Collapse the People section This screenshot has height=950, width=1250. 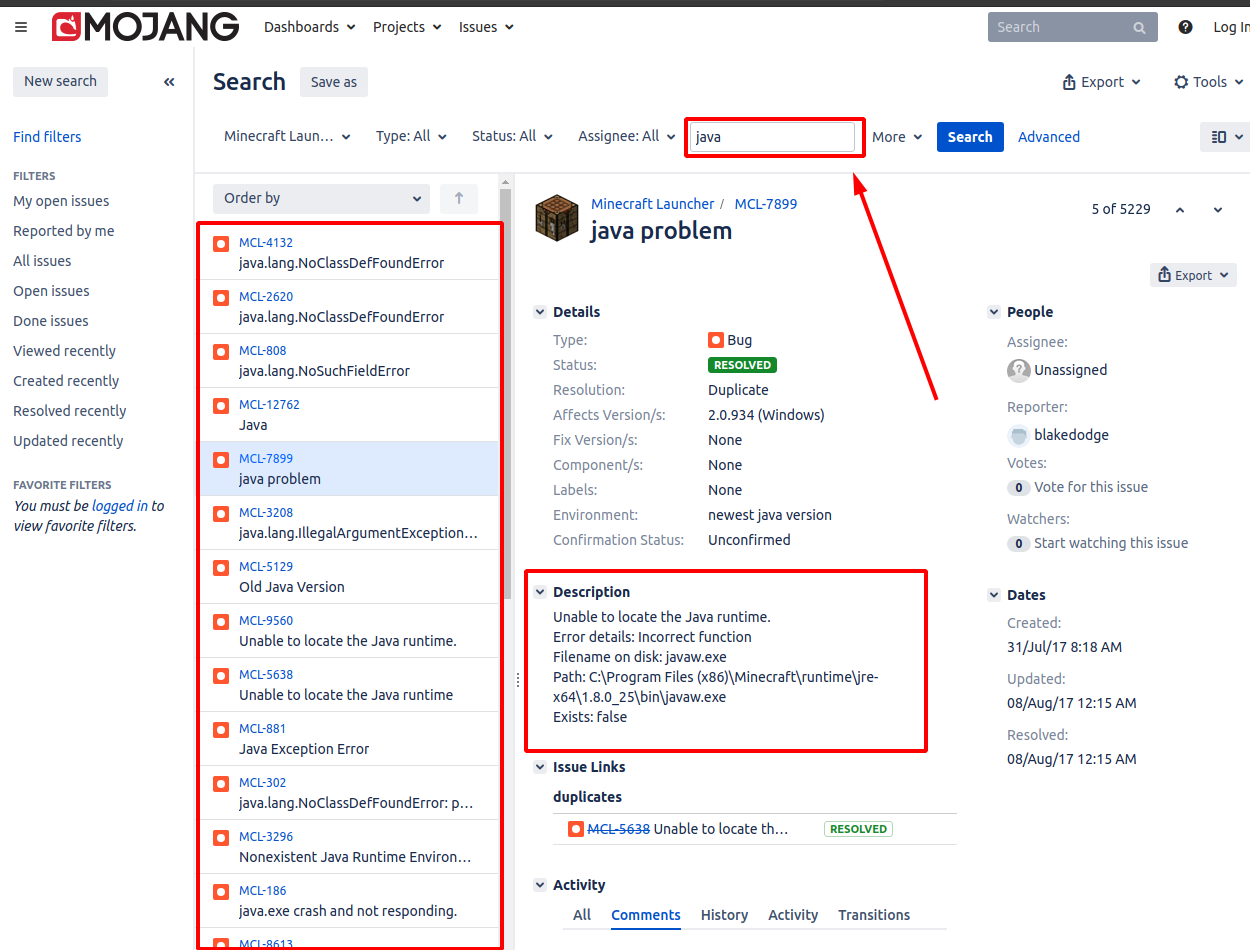[x=994, y=312]
